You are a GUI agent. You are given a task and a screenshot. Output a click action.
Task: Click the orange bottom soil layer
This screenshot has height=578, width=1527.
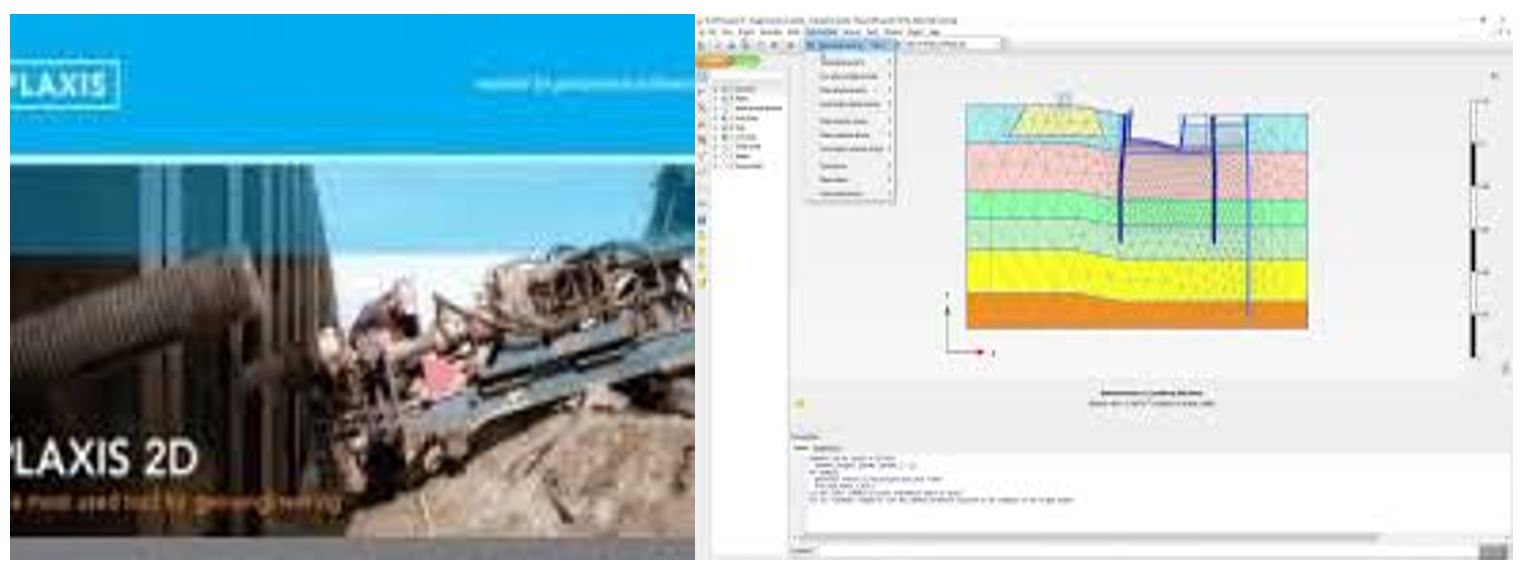(1136, 311)
